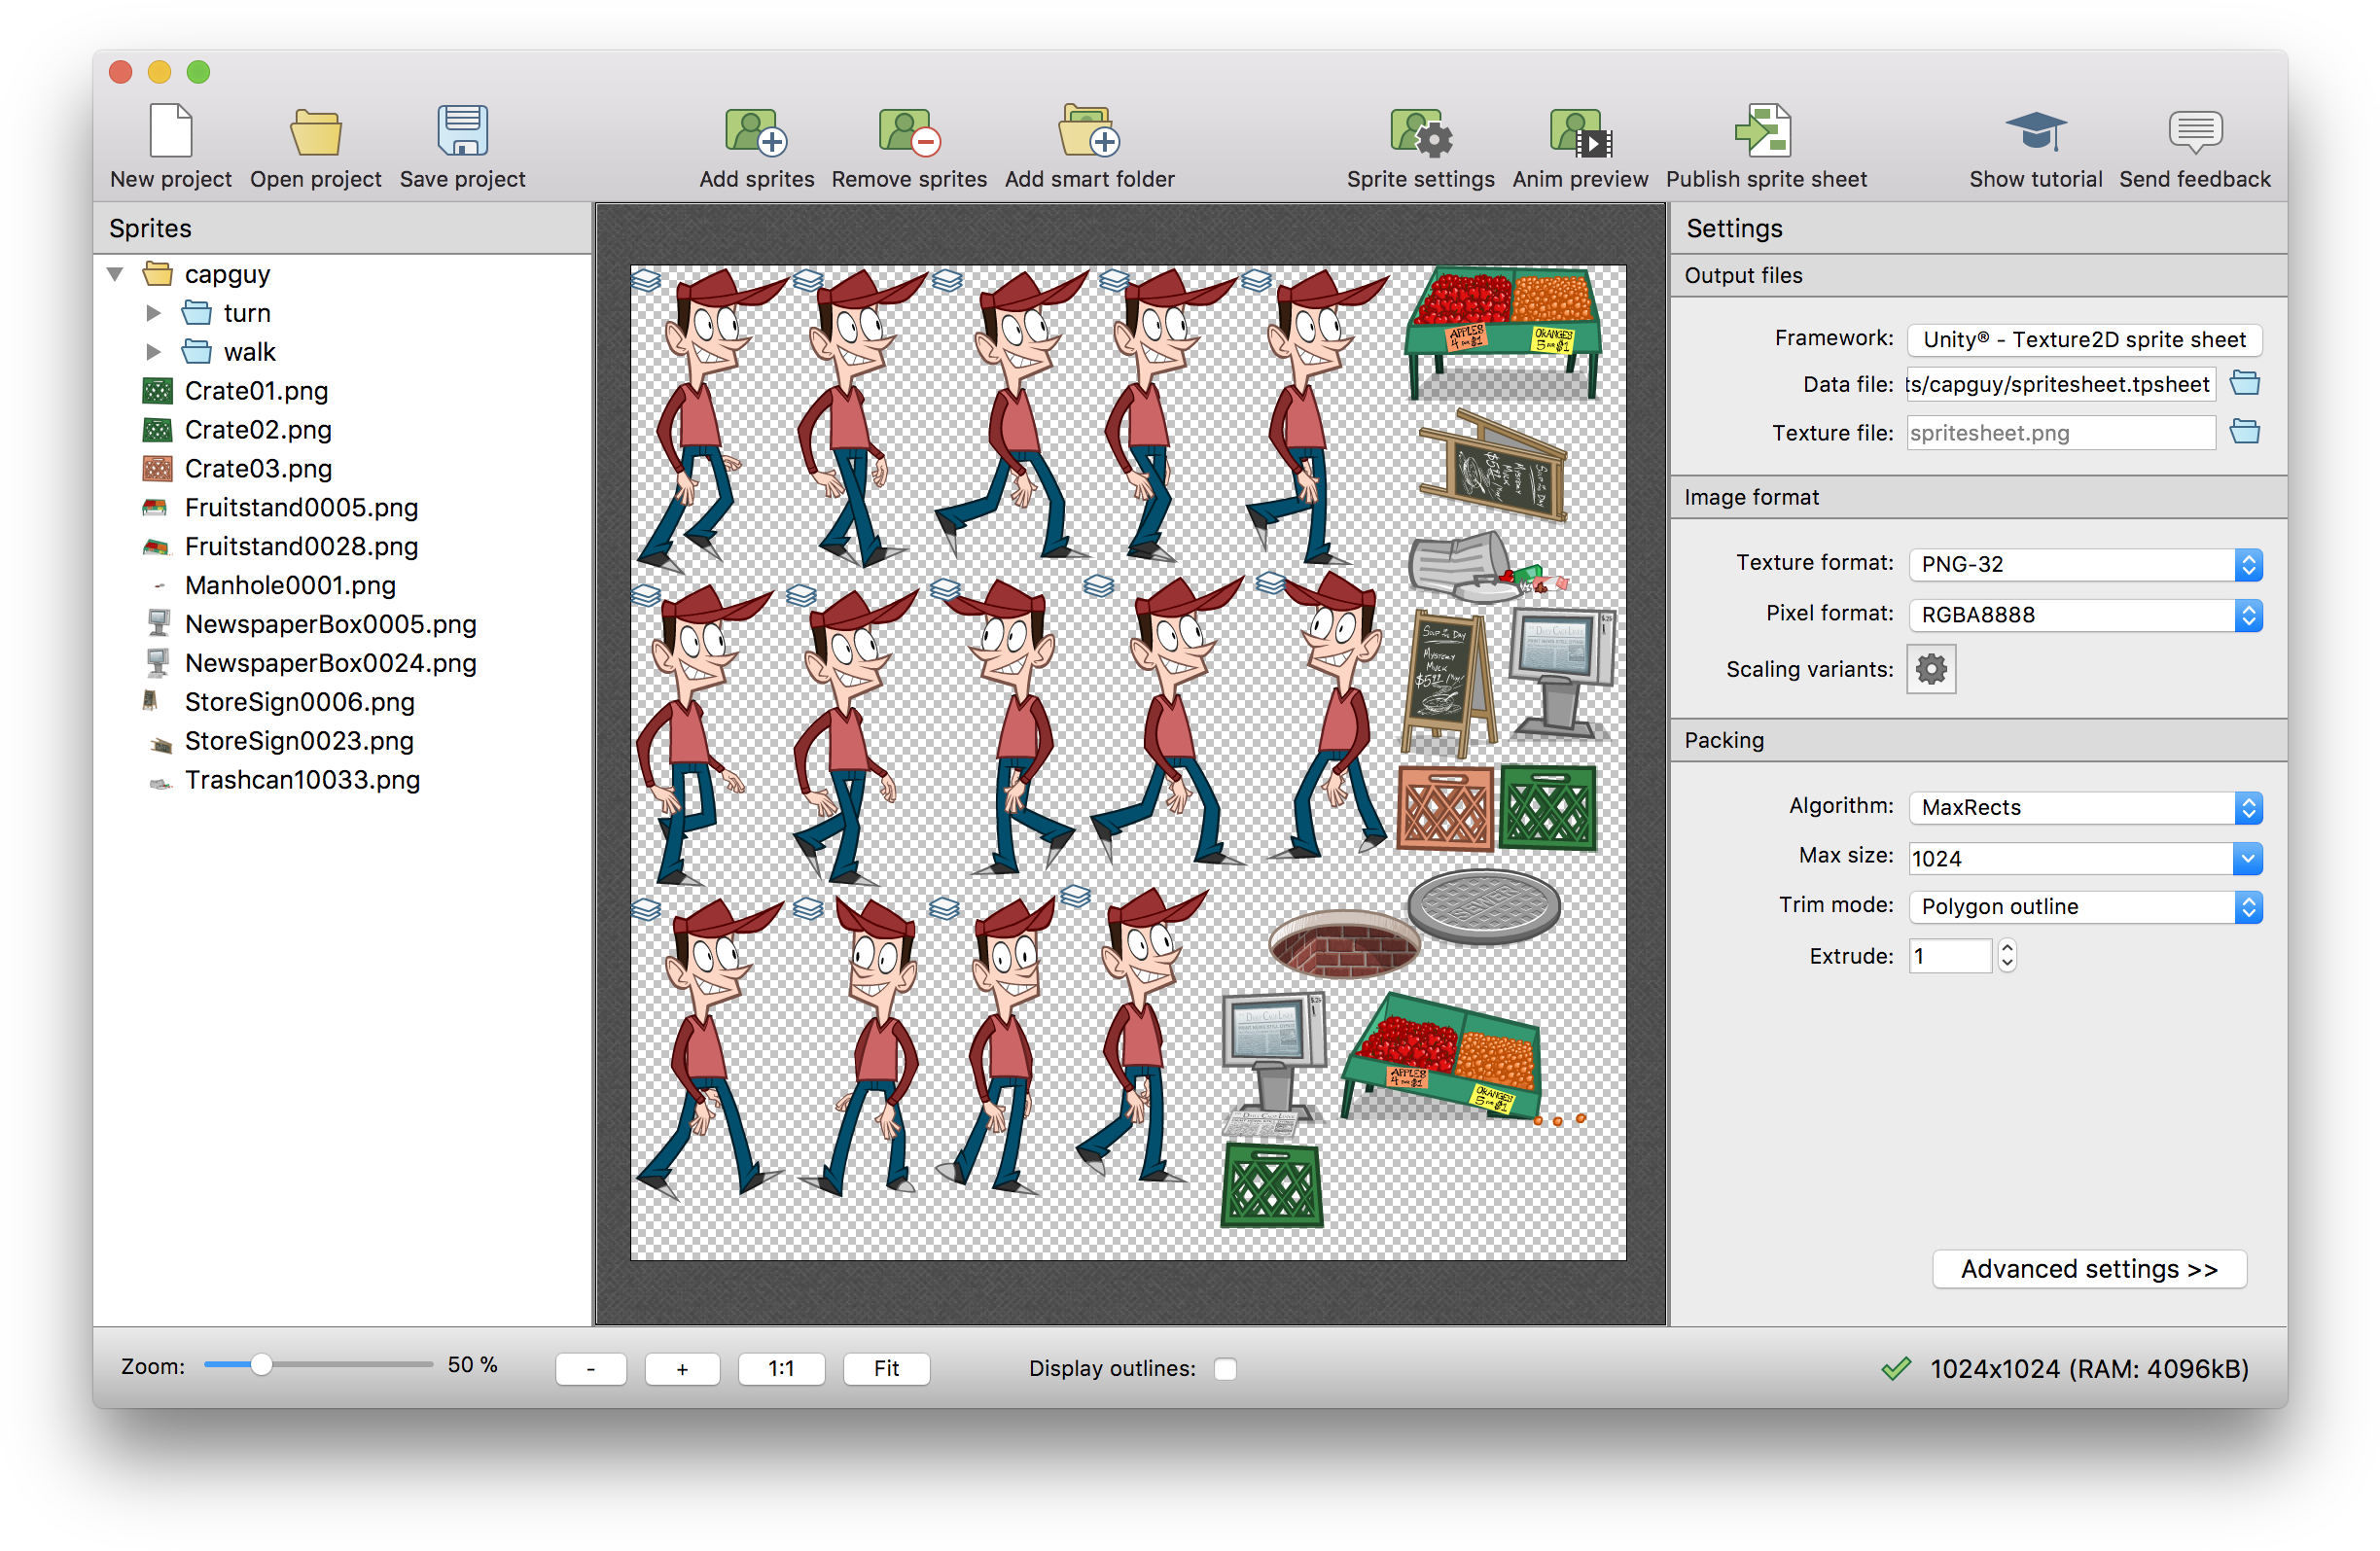Screen dimensions: 2380x1551
Task: Click the Zoom slider handle
Action: coord(261,1365)
